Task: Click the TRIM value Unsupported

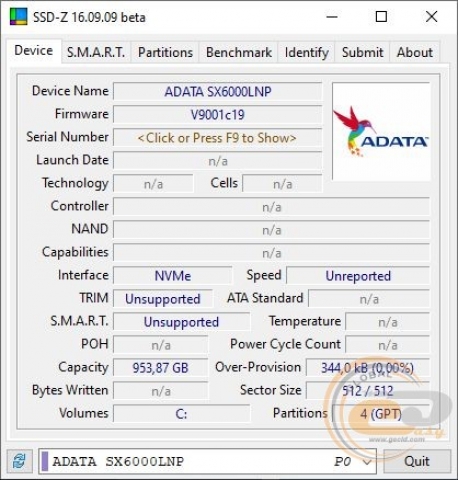Action: (x=163, y=299)
